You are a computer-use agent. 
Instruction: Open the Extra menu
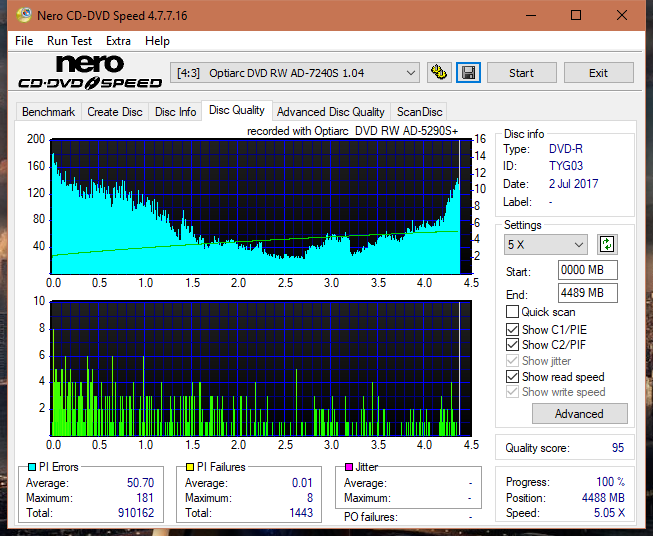point(118,41)
